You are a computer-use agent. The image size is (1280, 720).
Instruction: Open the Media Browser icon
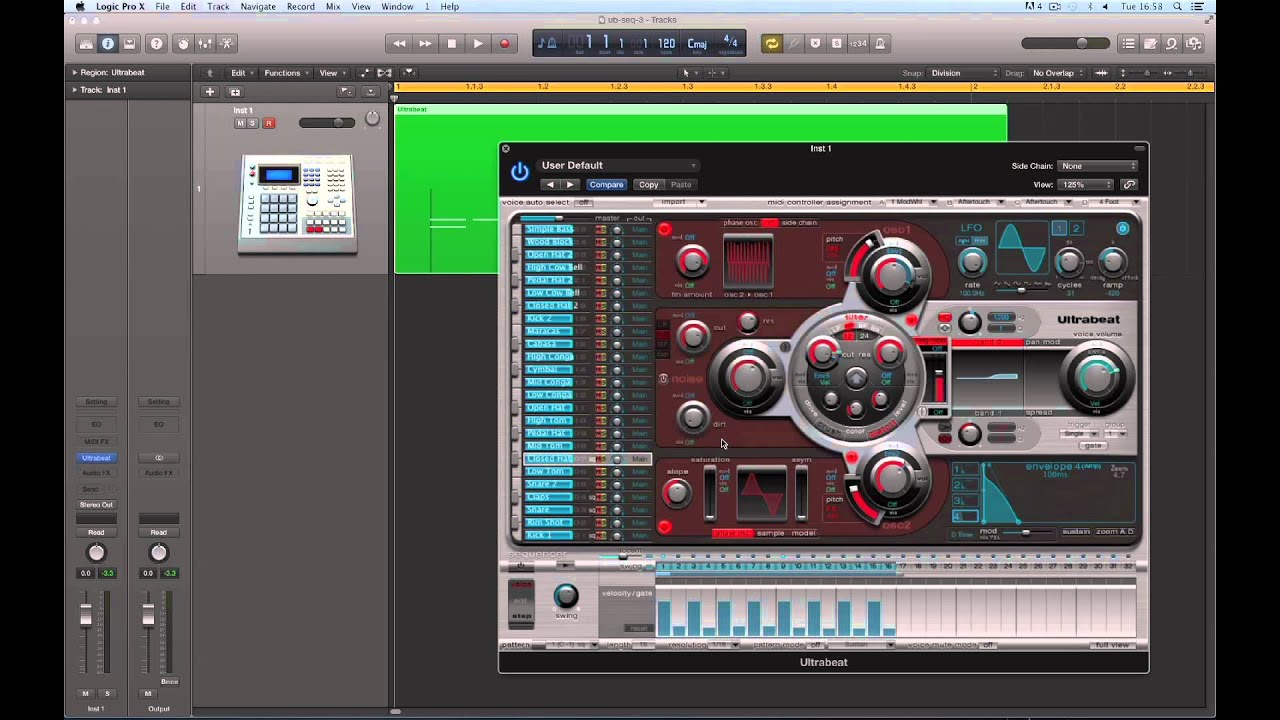click(x=1194, y=44)
